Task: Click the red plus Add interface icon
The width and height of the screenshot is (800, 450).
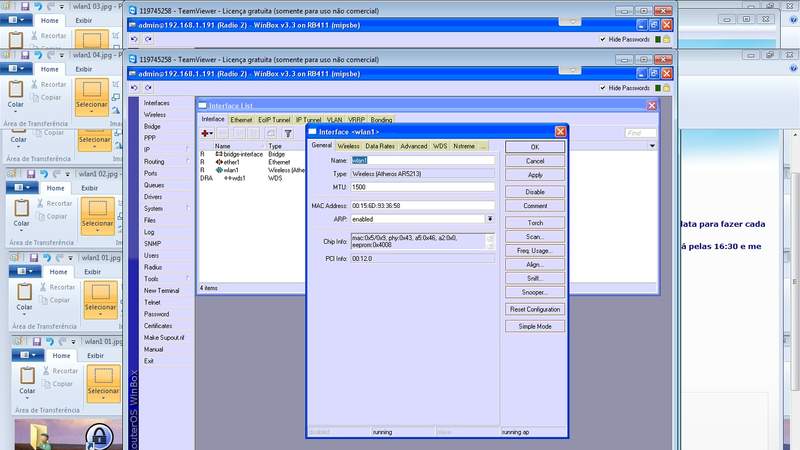Action: pos(205,133)
